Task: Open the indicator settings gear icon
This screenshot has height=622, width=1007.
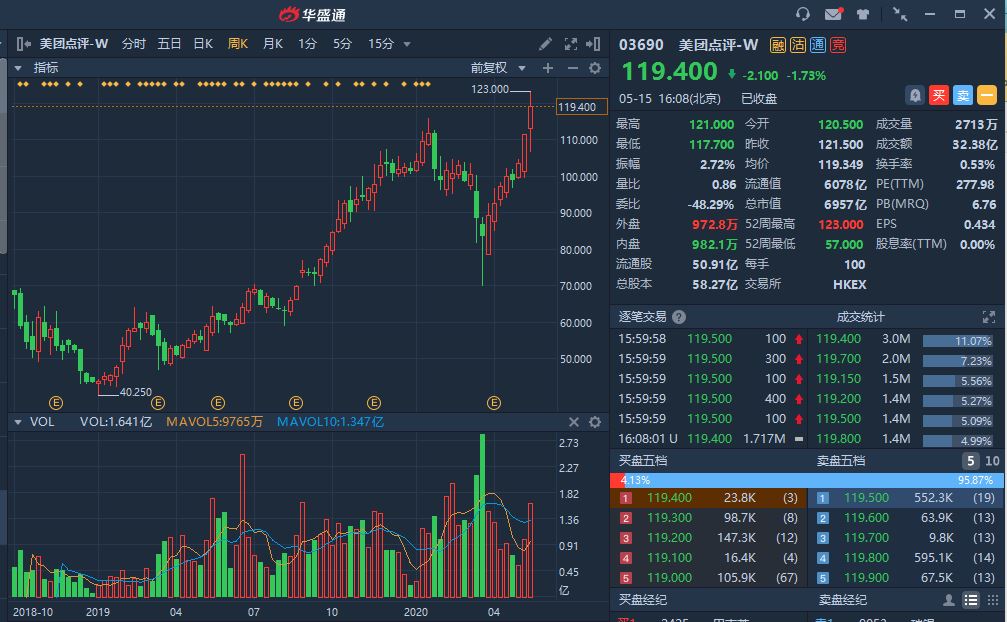Action: click(595, 68)
